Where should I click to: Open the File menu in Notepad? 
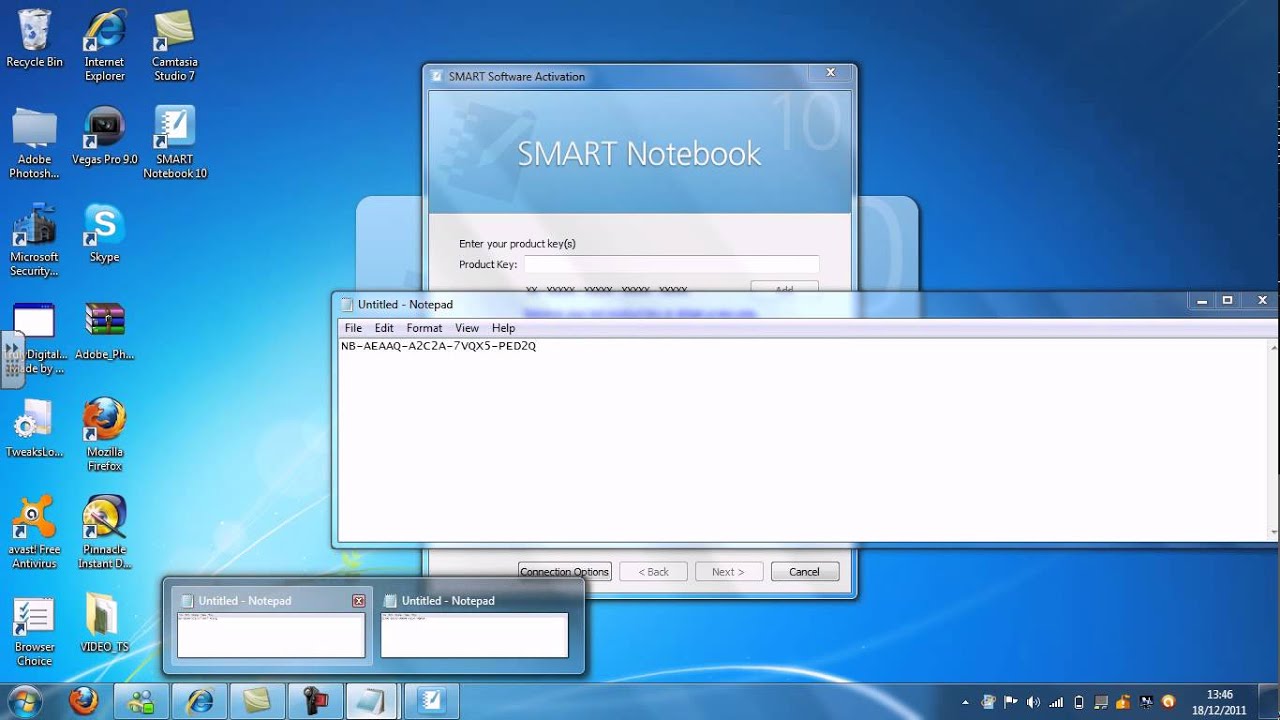(353, 328)
